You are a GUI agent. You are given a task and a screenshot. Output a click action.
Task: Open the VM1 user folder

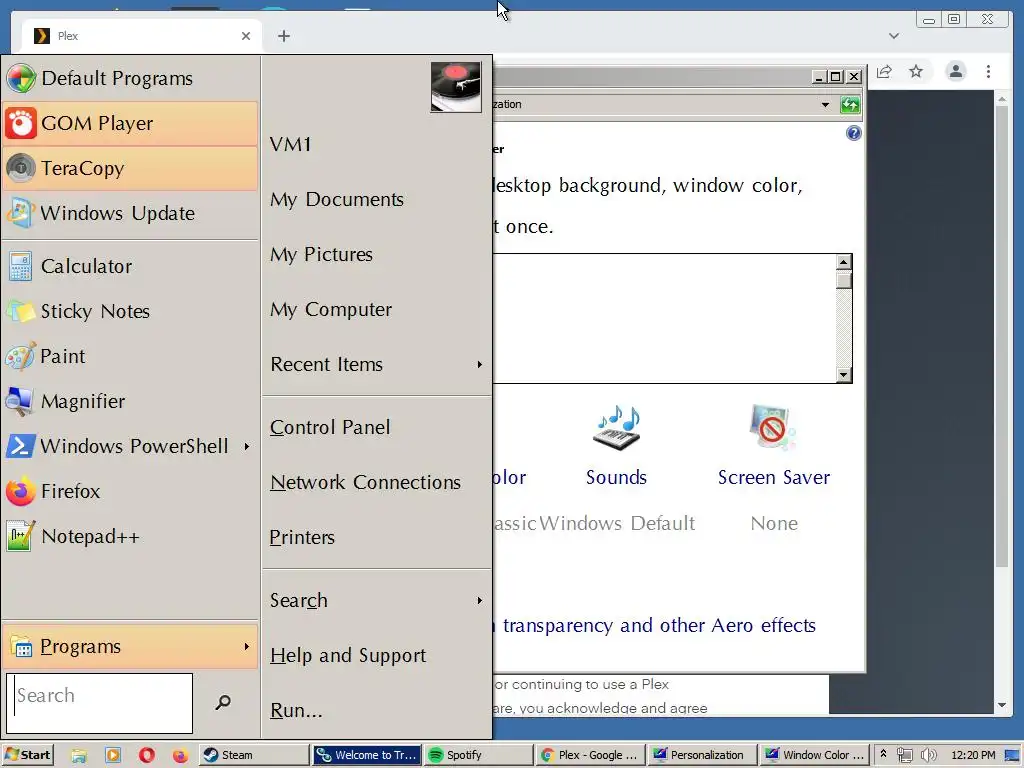point(377,144)
